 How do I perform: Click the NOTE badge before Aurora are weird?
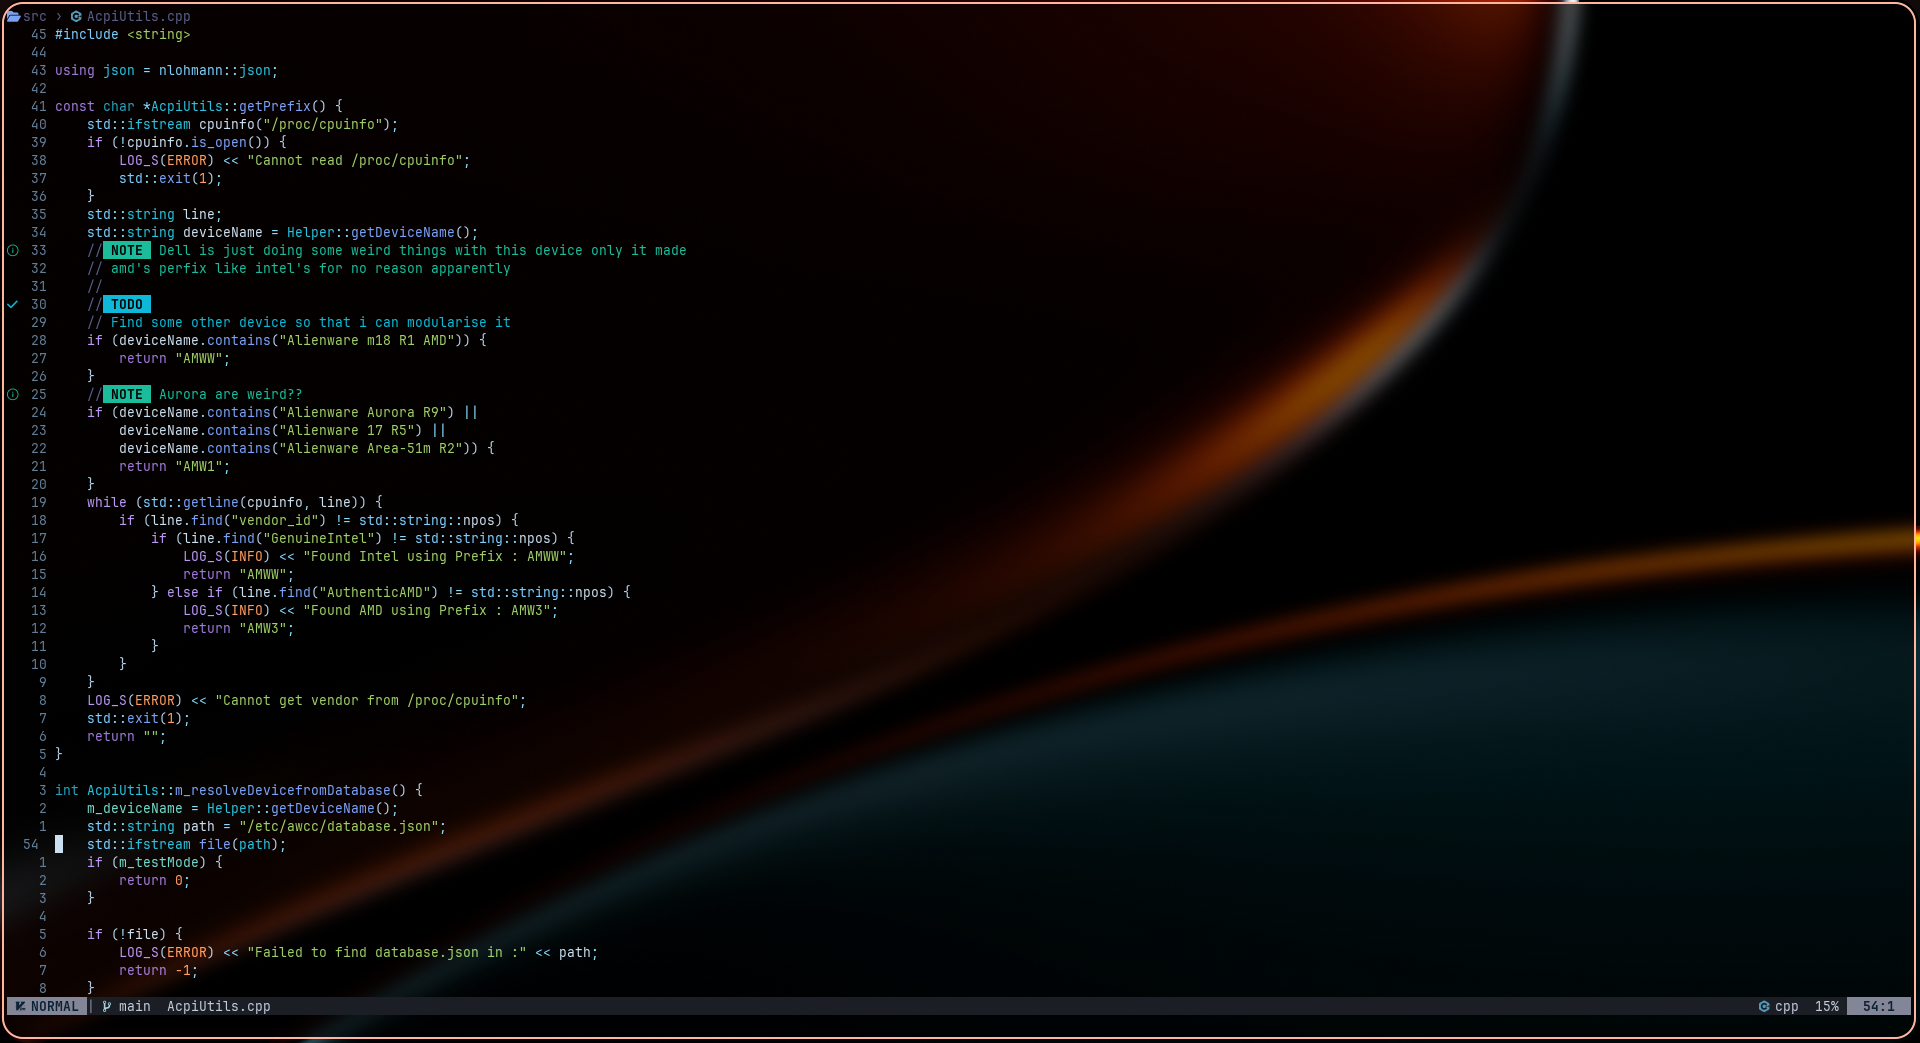pyautogui.click(x=127, y=395)
